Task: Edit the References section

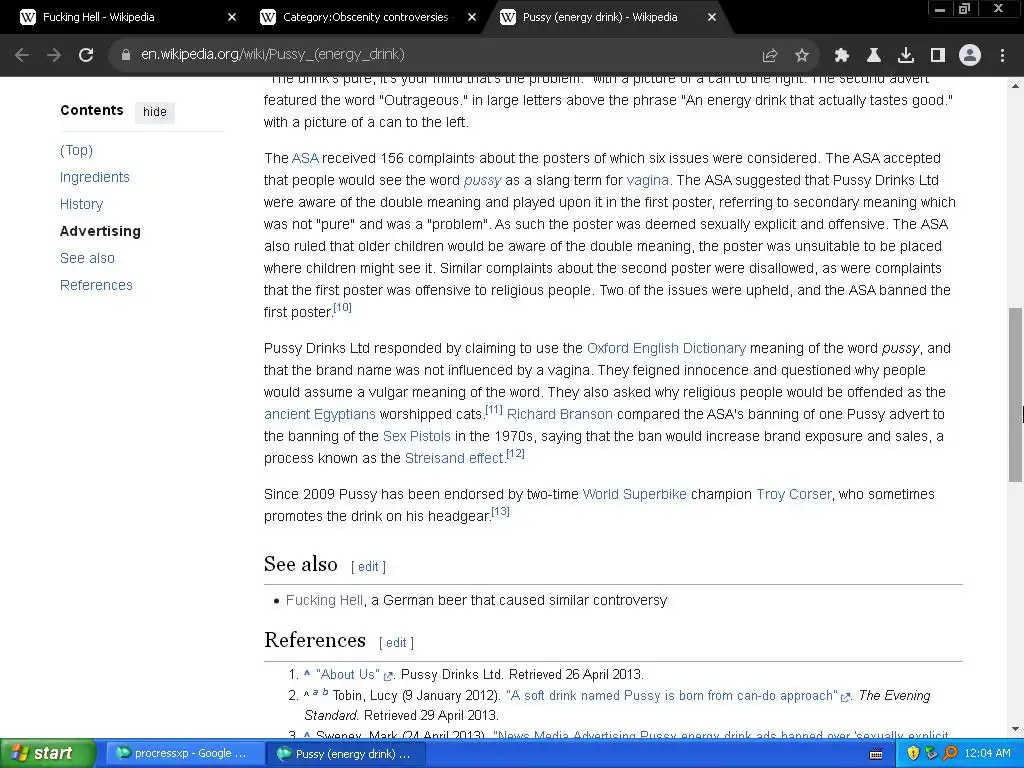Action: click(x=396, y=643)
